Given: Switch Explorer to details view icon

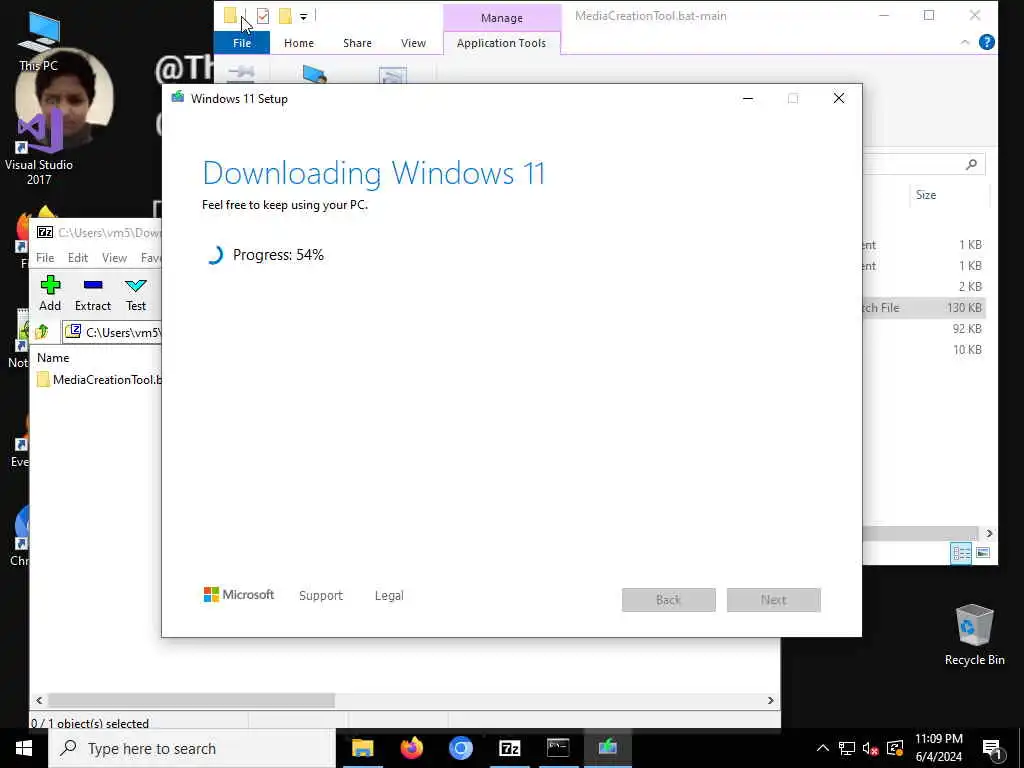Looking at the screenshot, I should [x=961, y=553].
